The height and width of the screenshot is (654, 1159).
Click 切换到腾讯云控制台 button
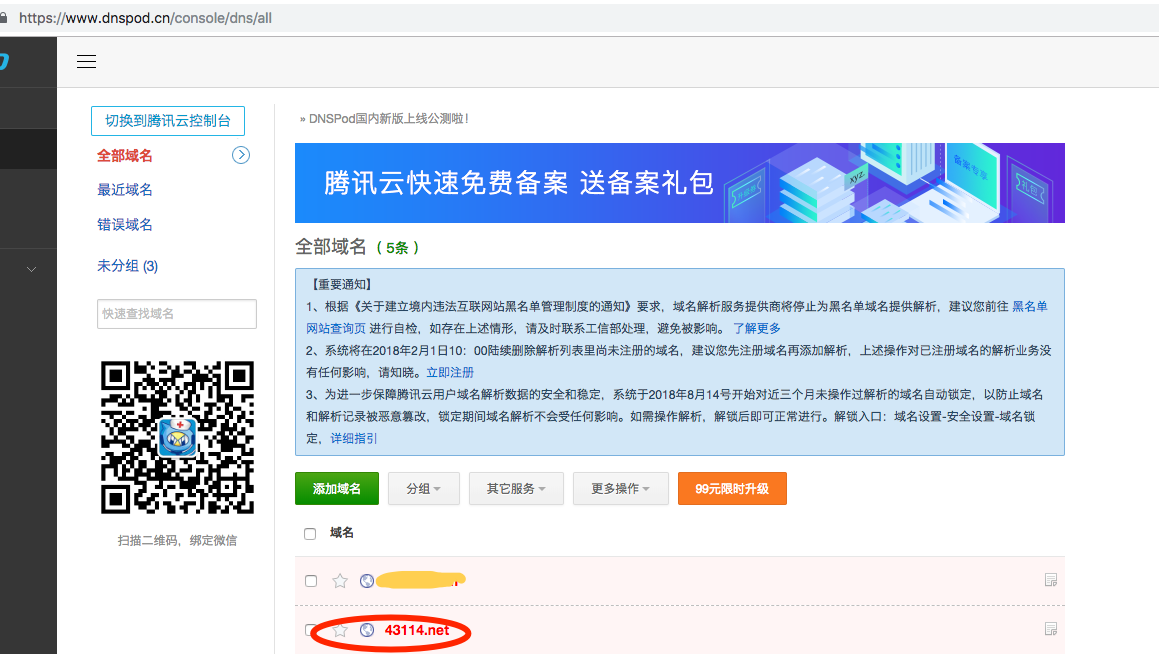pyautogui.click(x=168, y=121)
